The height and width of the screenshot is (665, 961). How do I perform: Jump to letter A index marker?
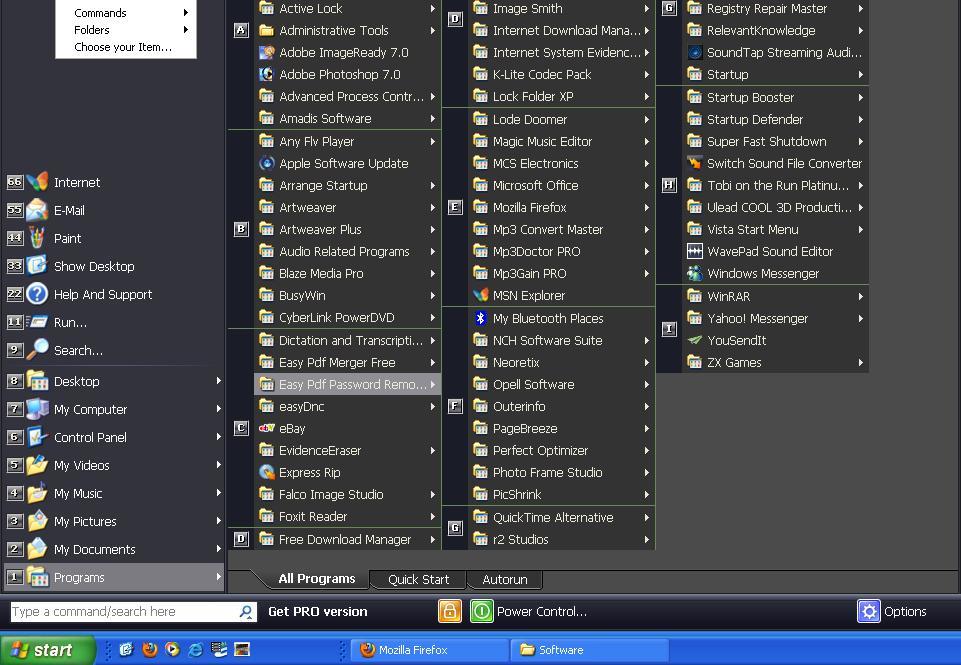coord(241,30)
